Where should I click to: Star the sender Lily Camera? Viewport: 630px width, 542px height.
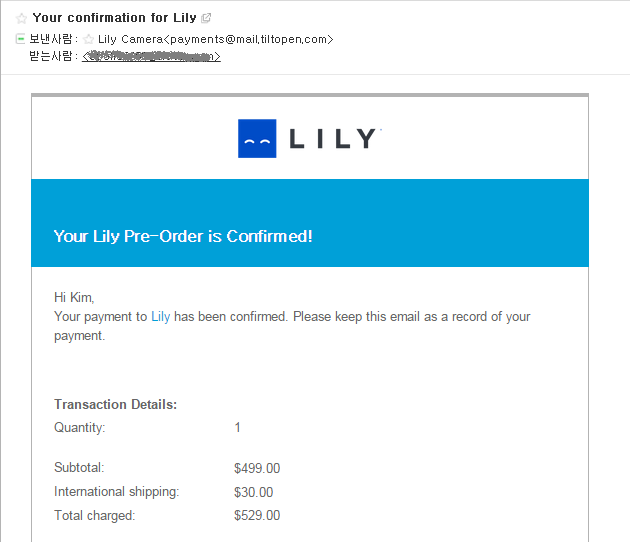(x=88, y=39)
